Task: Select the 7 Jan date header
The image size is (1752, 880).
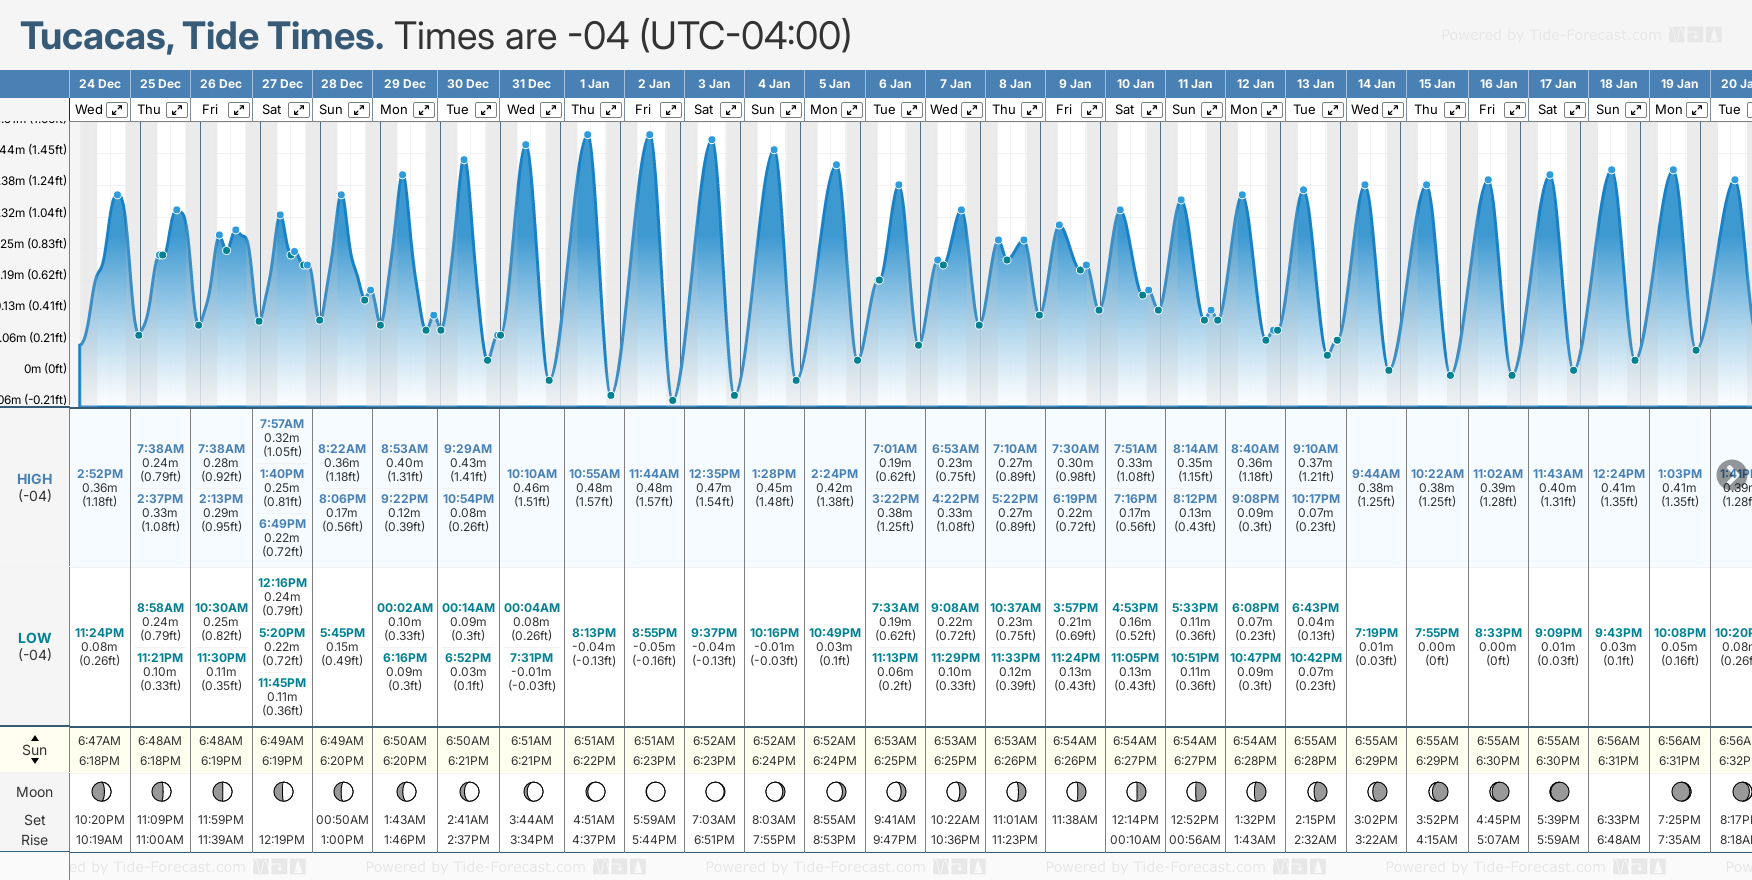Action: point(955,84)
